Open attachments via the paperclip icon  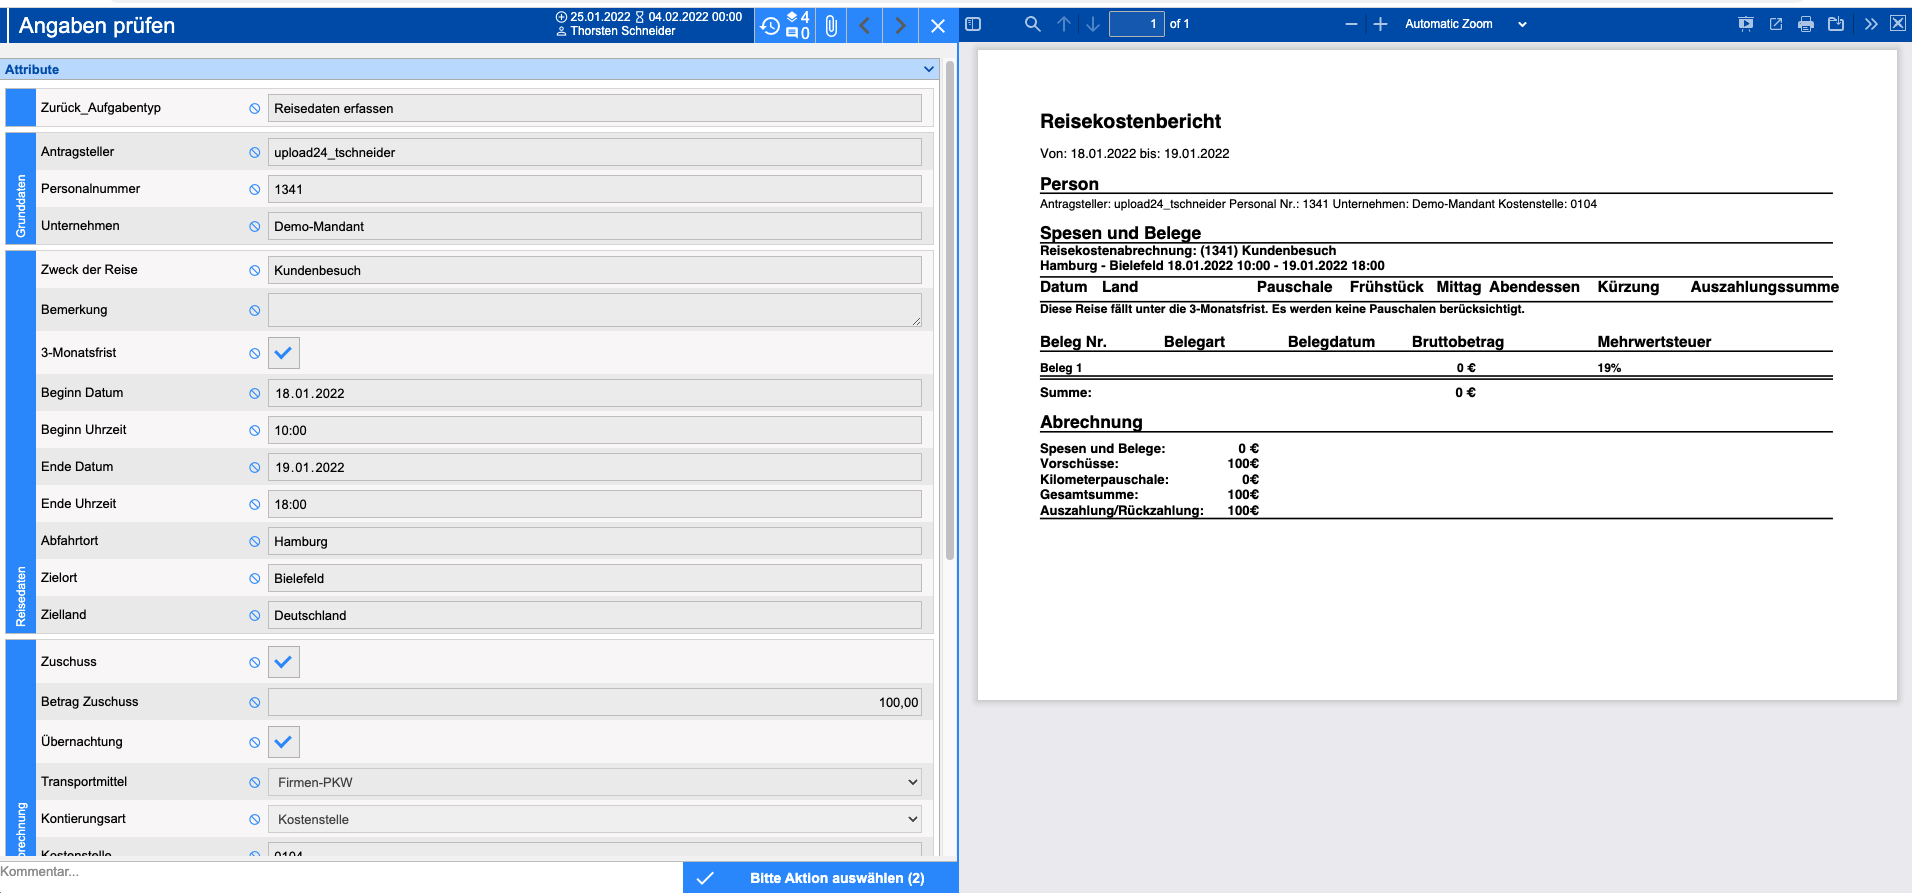[831, 26]
